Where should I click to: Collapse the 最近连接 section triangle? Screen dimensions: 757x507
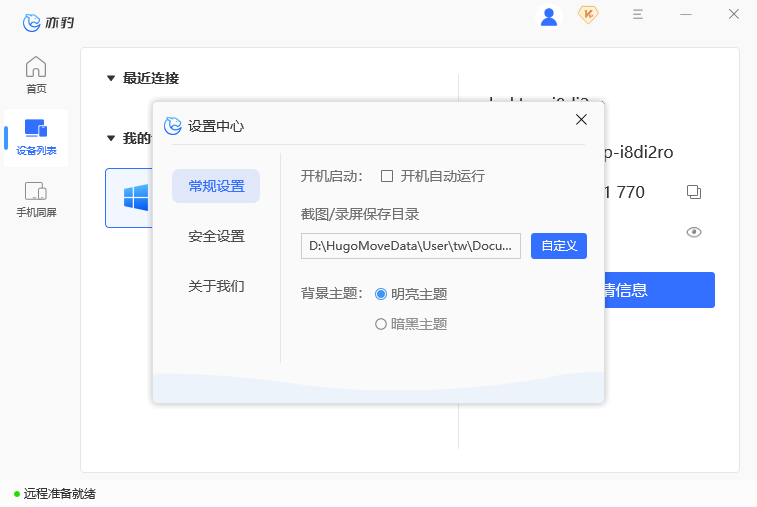pos(111,78)
